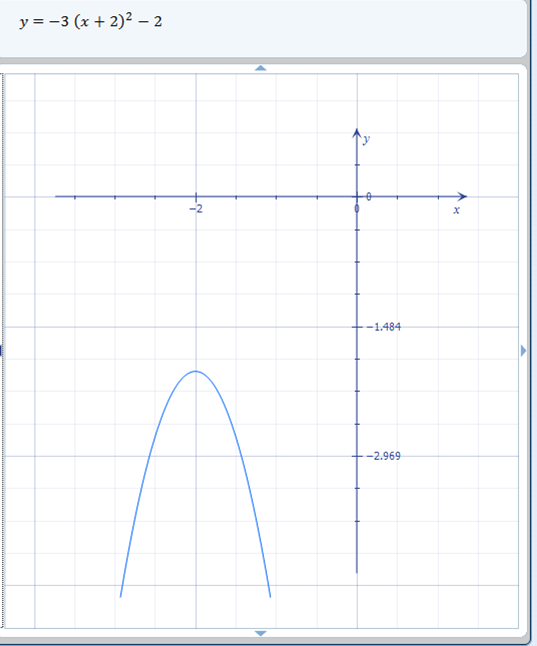
Task: Click the upward triangle above the graph
Action: [x=260, y=68]
